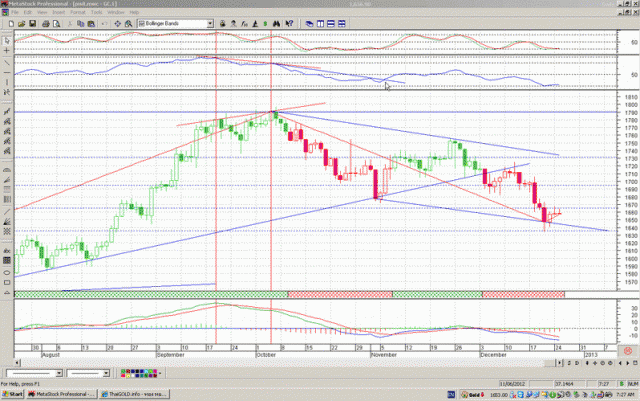Open the second line weight dropdown
The image size is (640, 401).
click(x=106, y=373)
